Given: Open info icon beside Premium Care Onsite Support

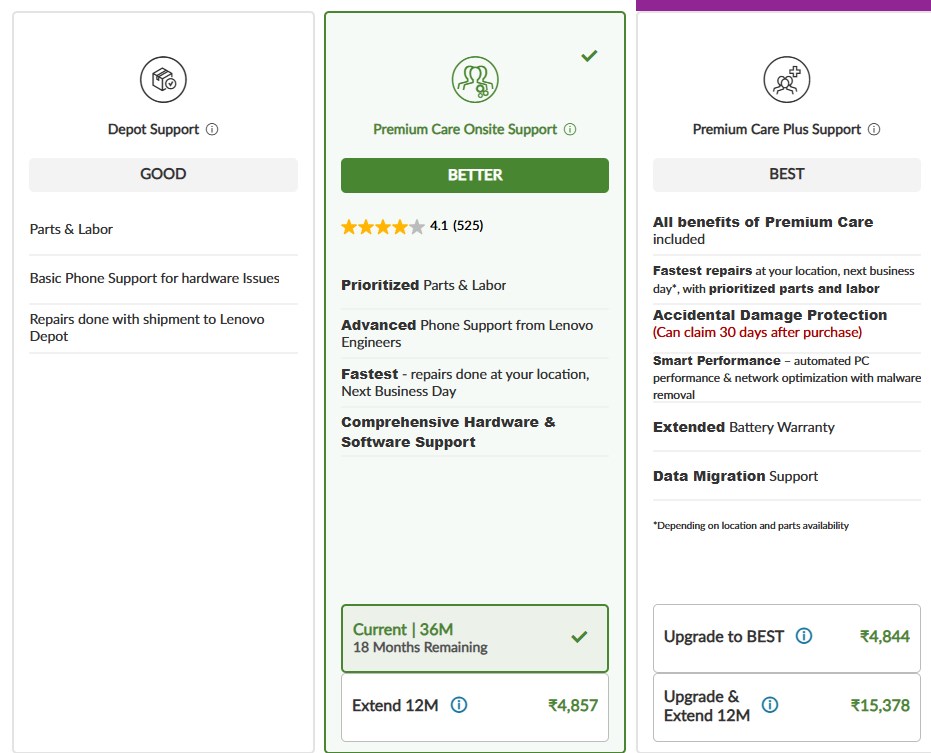Looking at the screenshot, I should coord(570,130).
